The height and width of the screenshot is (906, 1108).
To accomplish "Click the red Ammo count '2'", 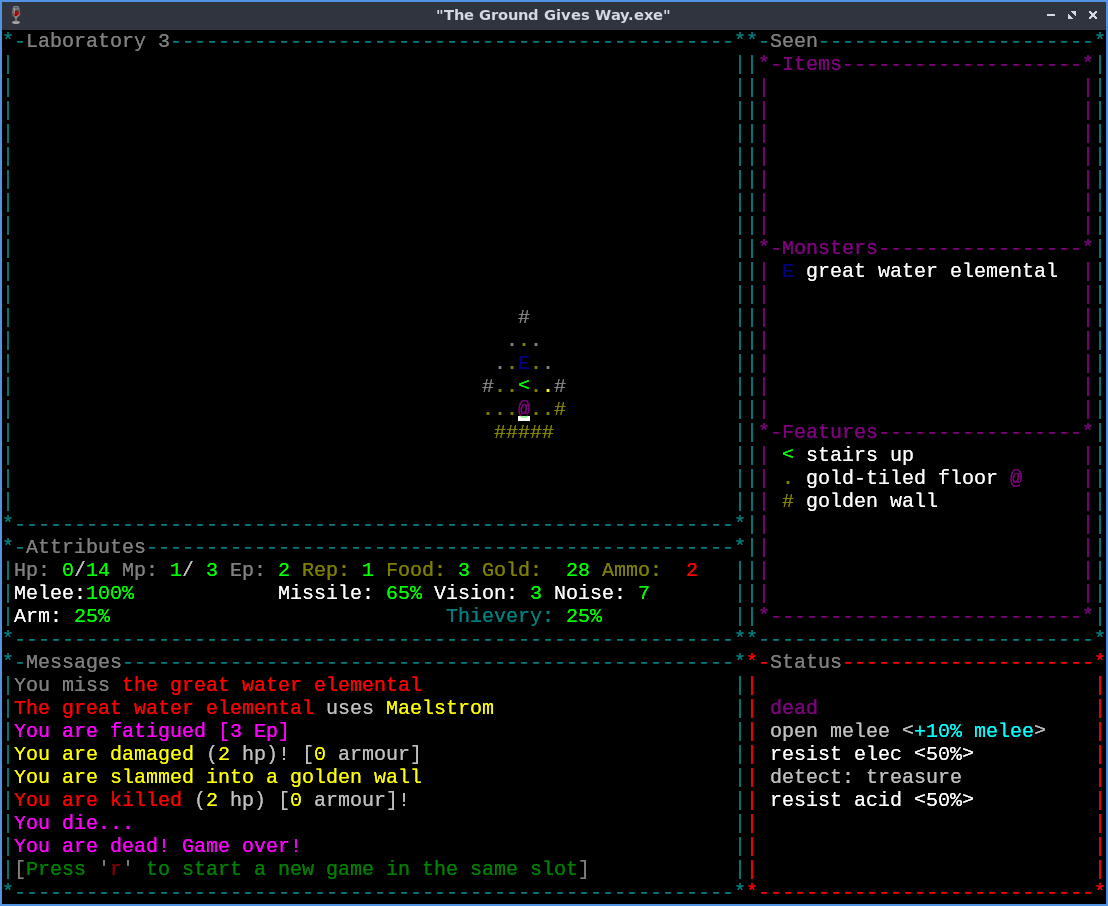I will 692,570.
